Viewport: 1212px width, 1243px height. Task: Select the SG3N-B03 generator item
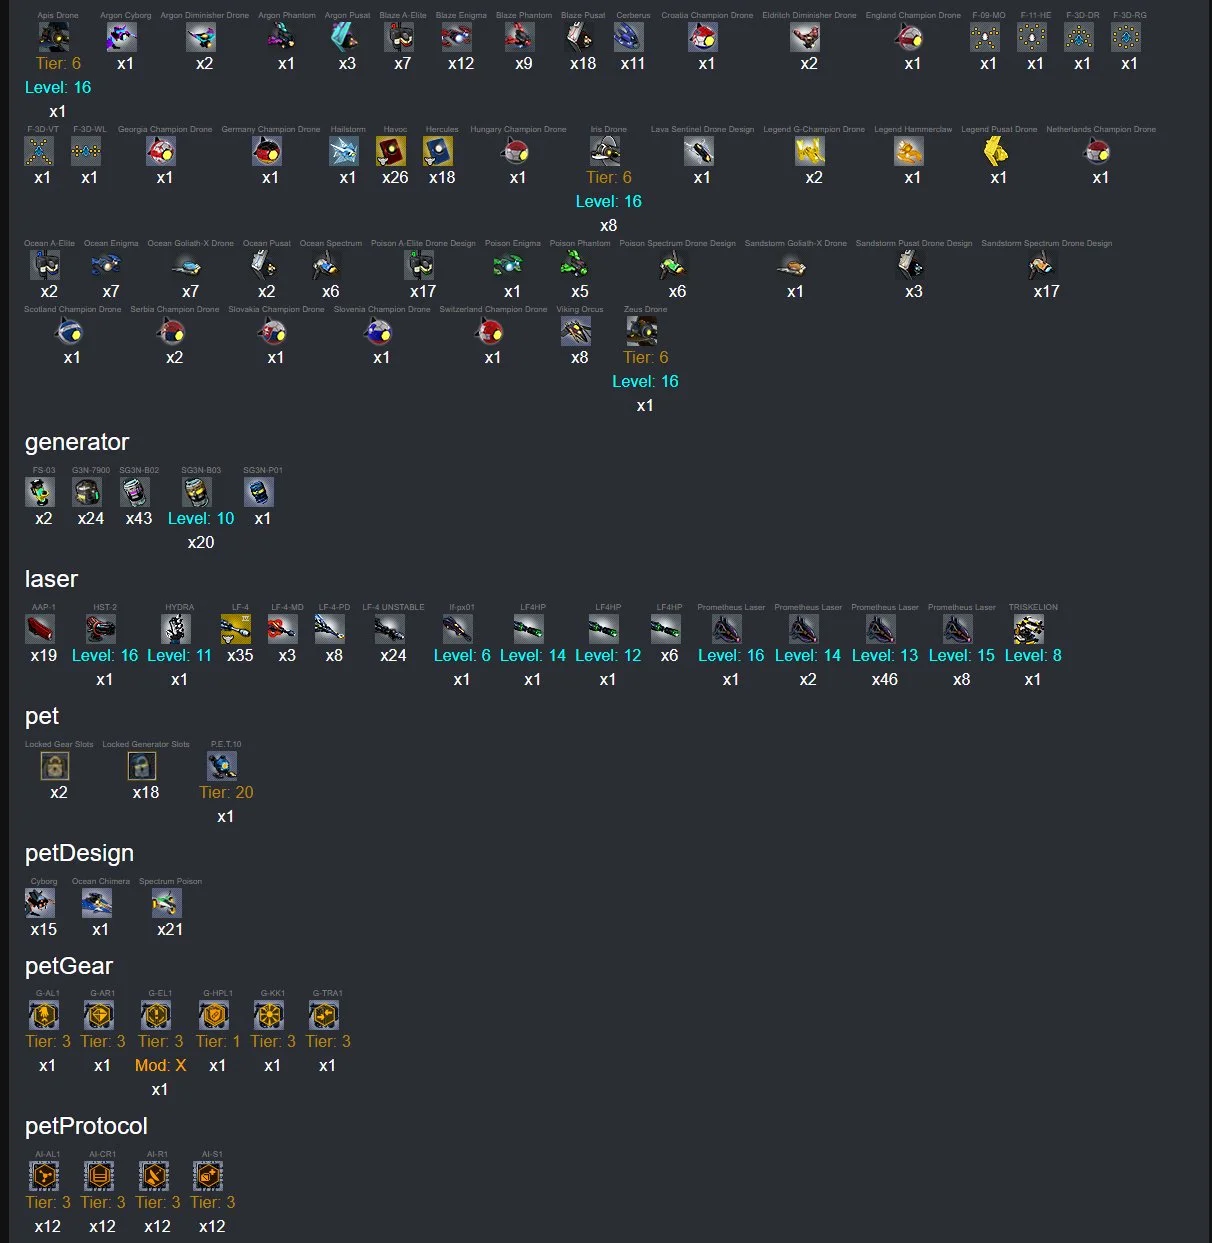pyautogui.click(x=198, y=493)
